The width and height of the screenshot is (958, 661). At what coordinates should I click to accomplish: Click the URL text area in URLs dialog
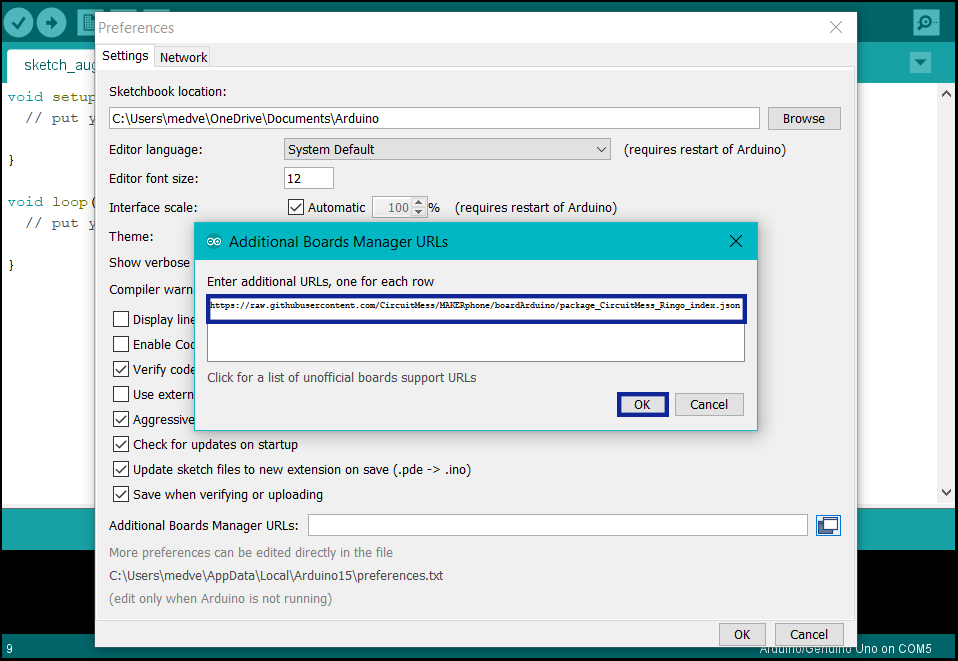coord(475,328)
